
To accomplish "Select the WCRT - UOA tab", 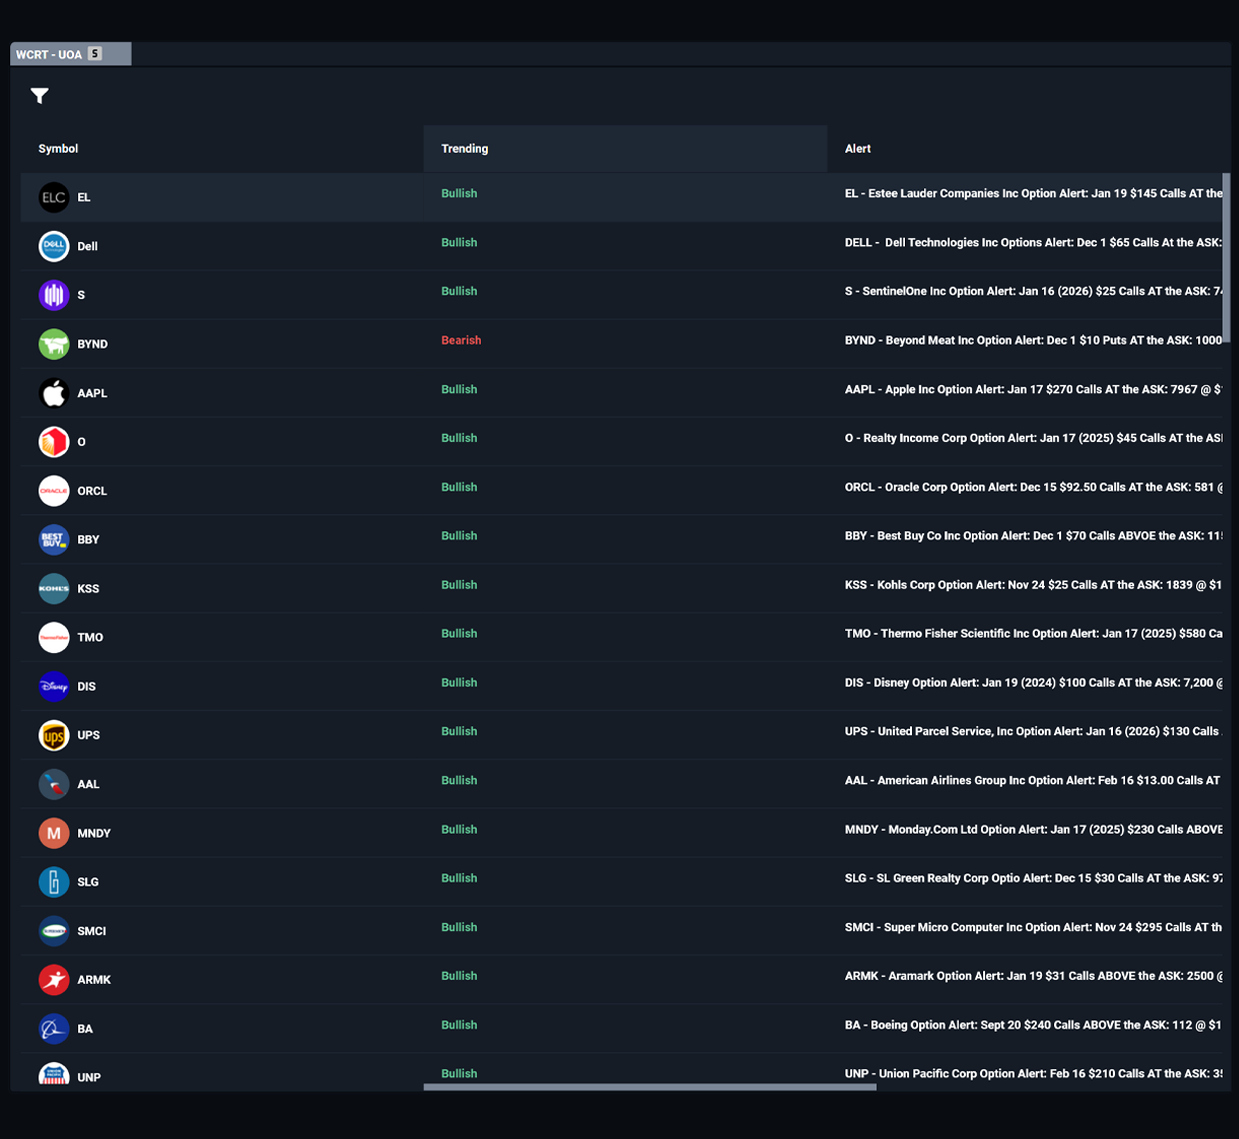I will (70, 54).
